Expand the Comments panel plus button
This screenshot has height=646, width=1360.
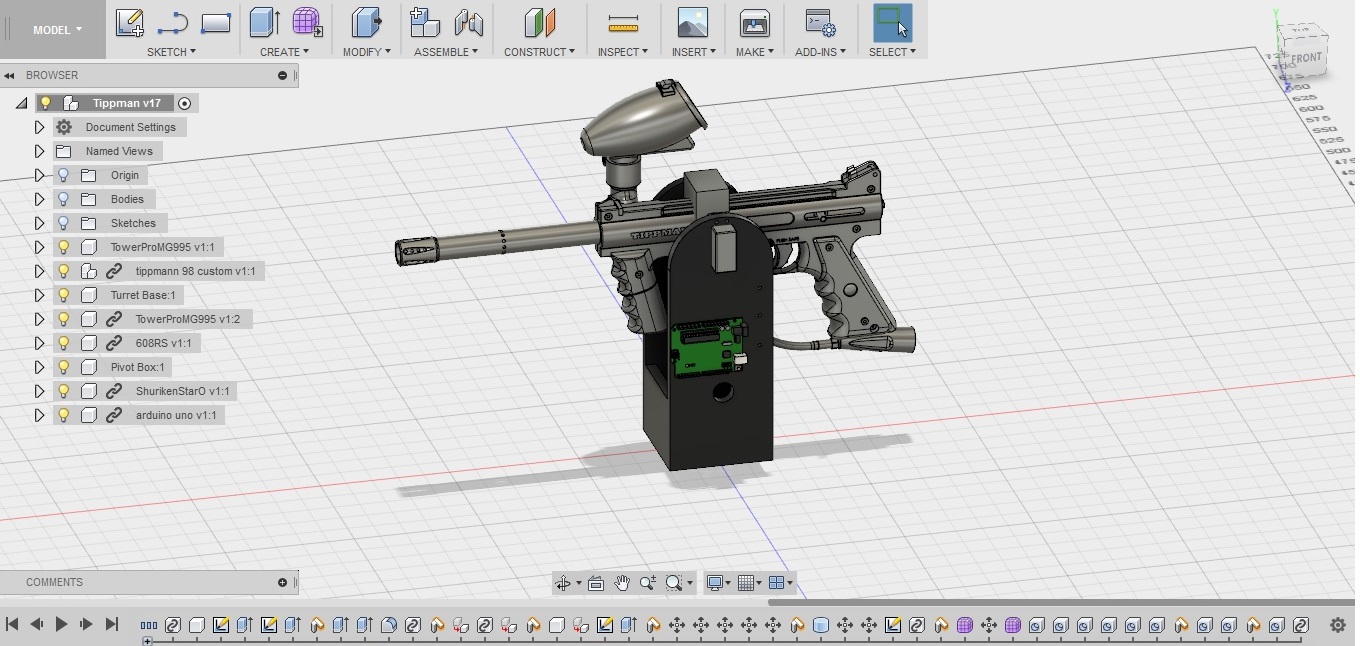click(x=282, y=582)
